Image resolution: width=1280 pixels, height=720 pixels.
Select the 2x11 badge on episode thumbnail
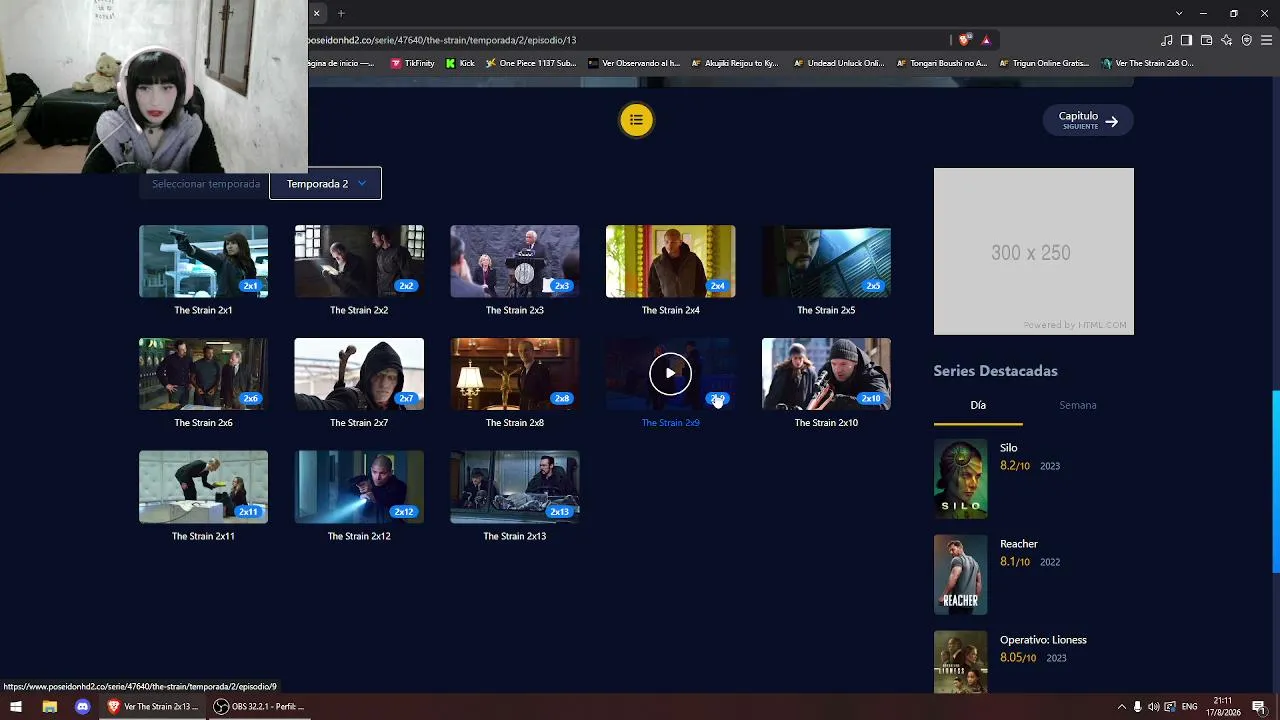click(x=248, y=512)
